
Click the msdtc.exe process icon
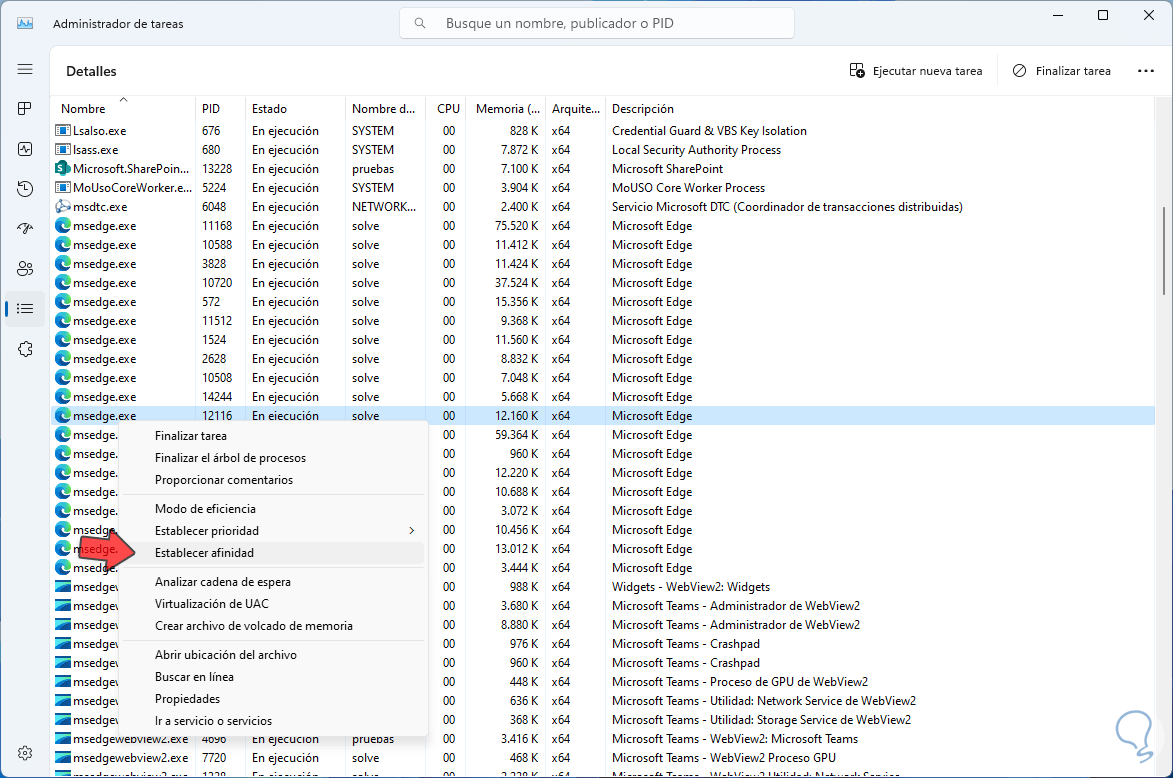[x=63, y=206]
